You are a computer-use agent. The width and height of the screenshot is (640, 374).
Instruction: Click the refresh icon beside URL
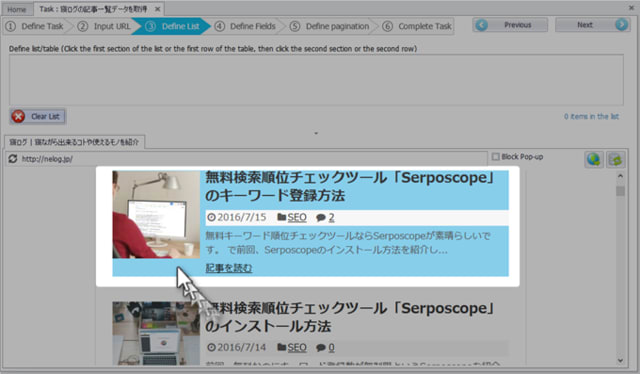tap(13, 158)
